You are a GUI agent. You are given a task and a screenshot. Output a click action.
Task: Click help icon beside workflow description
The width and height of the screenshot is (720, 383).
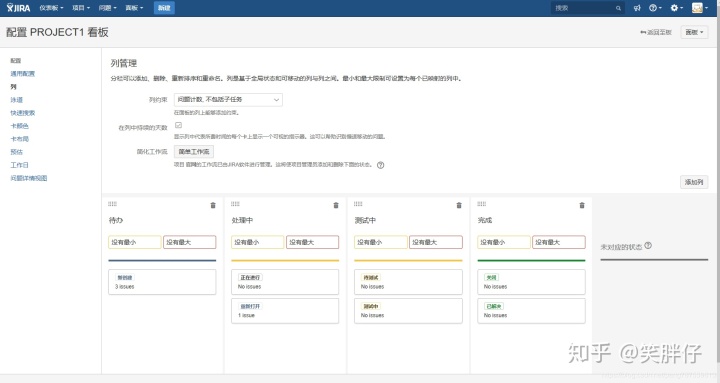click(x=381, y=165)
